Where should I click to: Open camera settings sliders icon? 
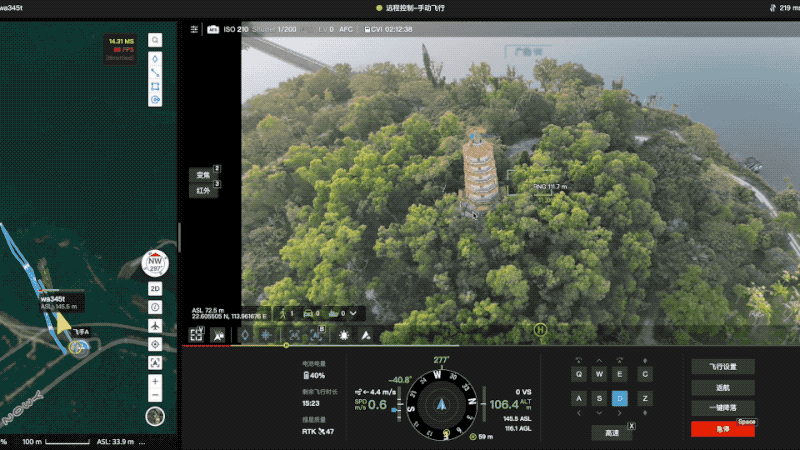194,29
